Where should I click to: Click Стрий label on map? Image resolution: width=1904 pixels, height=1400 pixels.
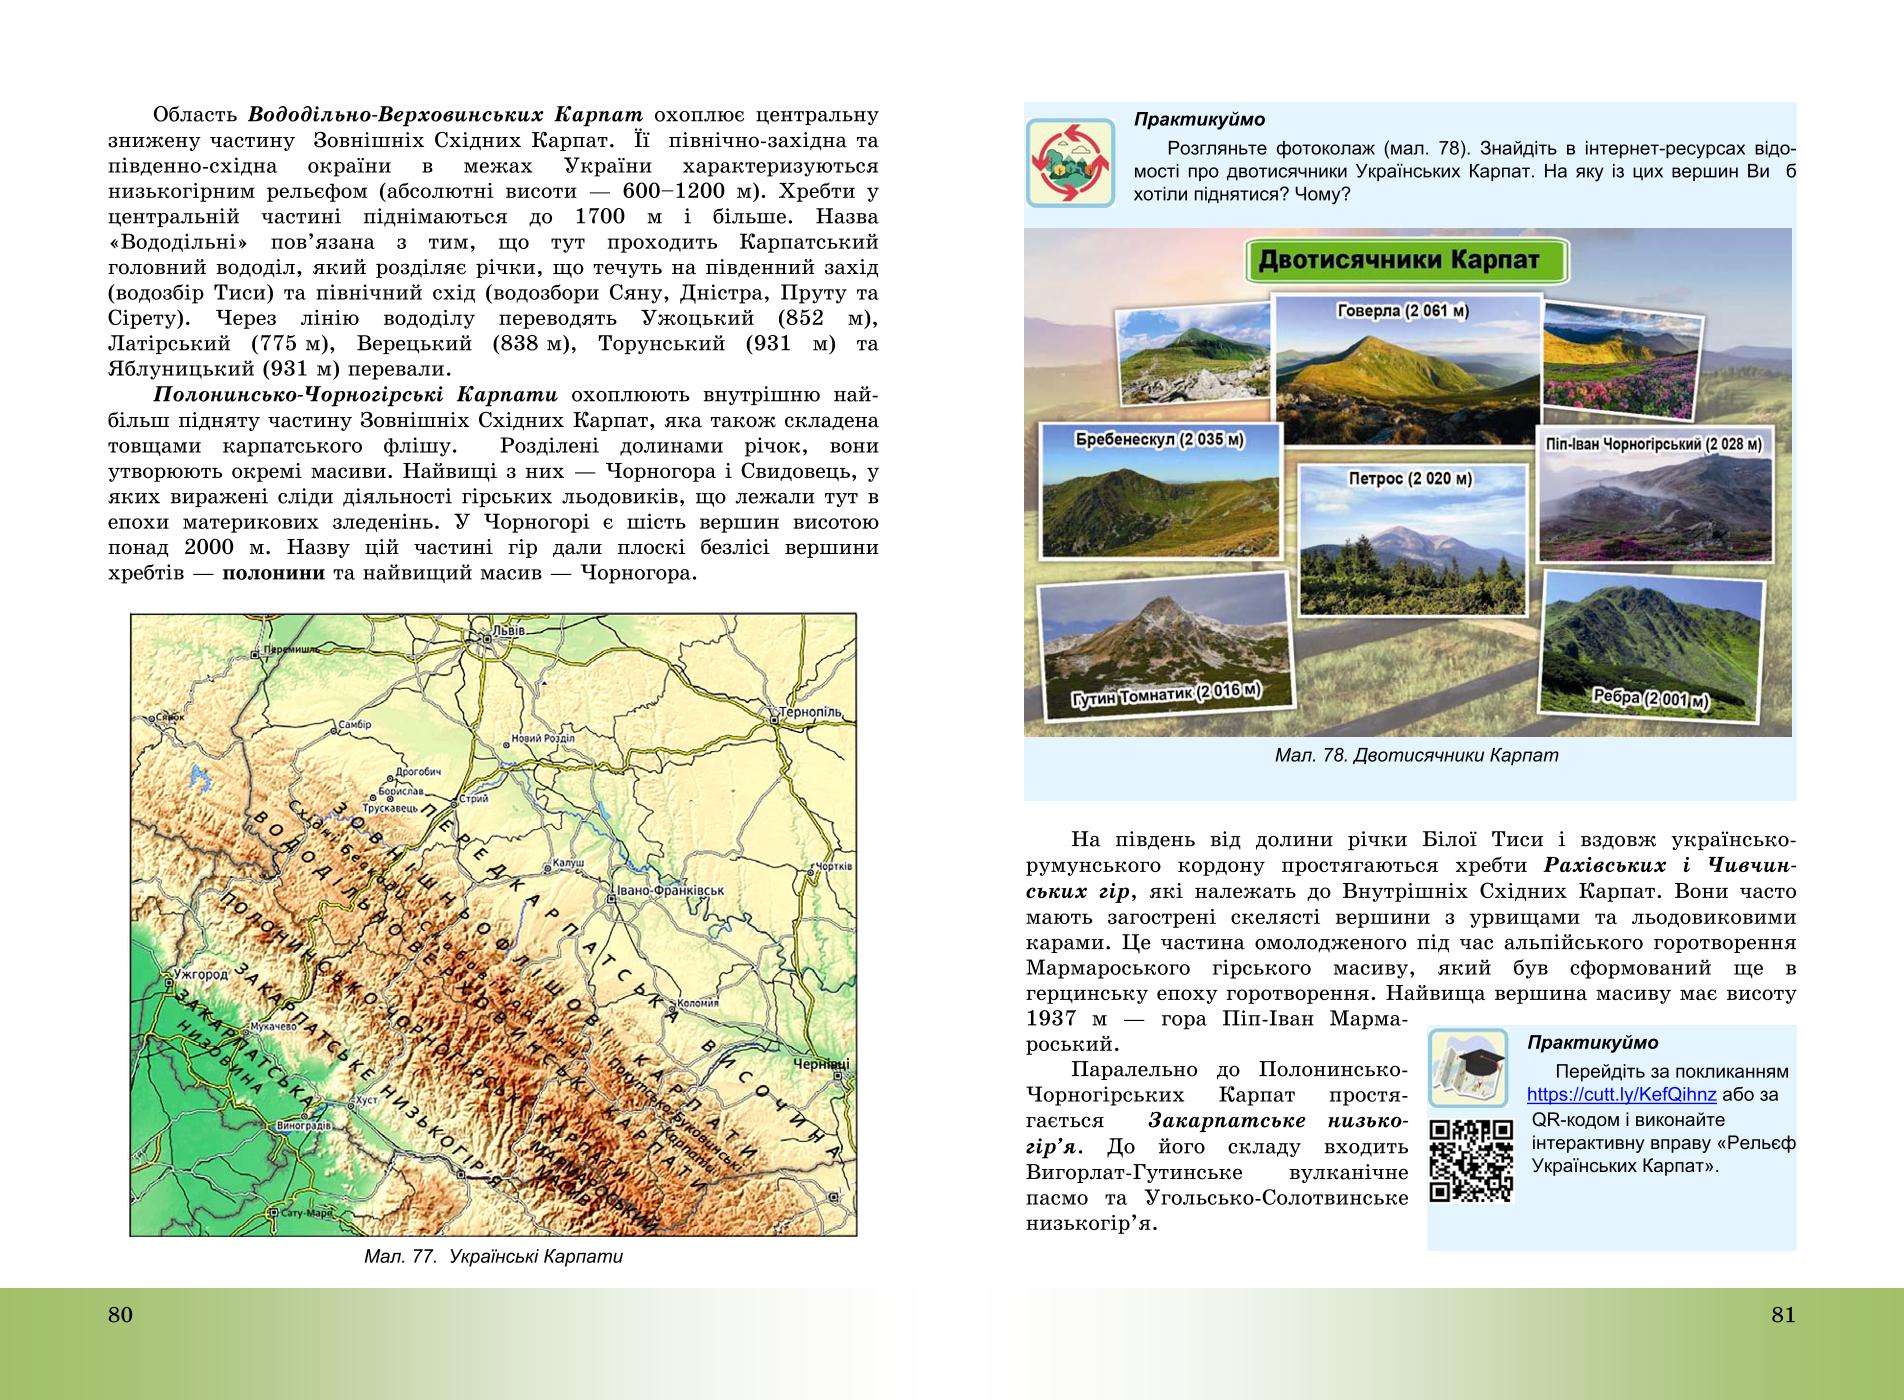474,800
